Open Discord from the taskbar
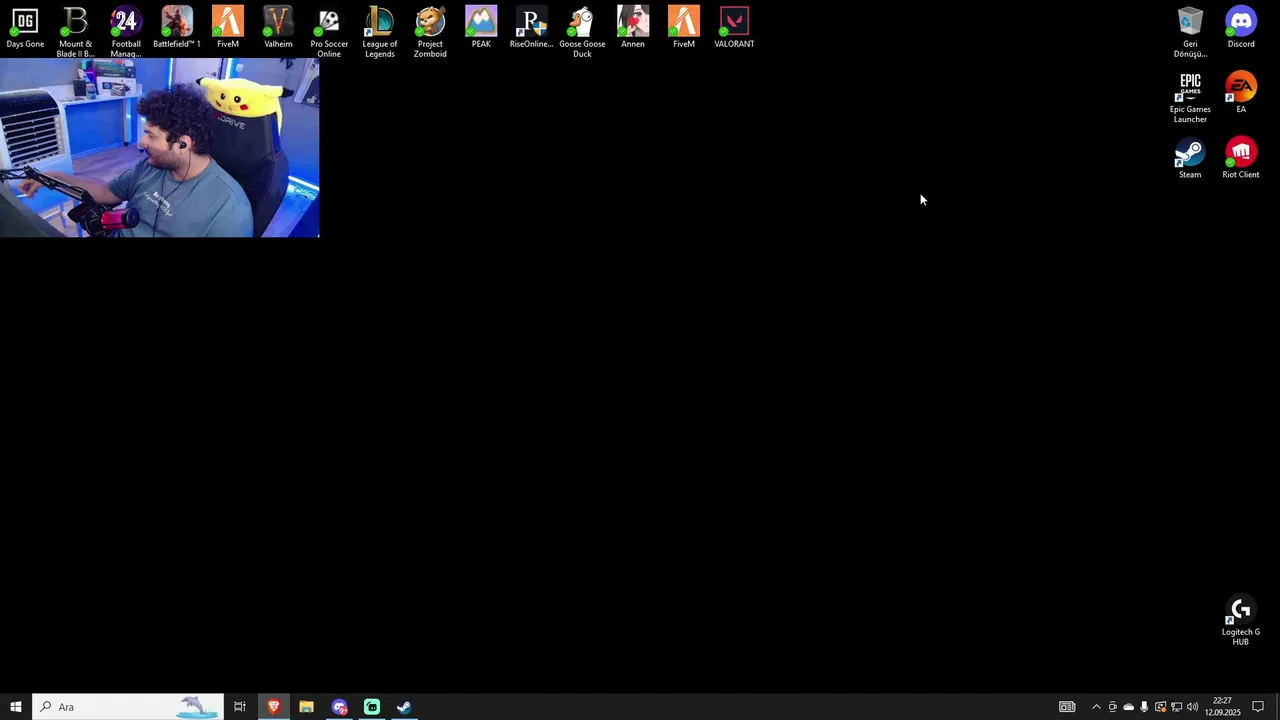This screenshot has height=720, width=1280. [339, 707]
